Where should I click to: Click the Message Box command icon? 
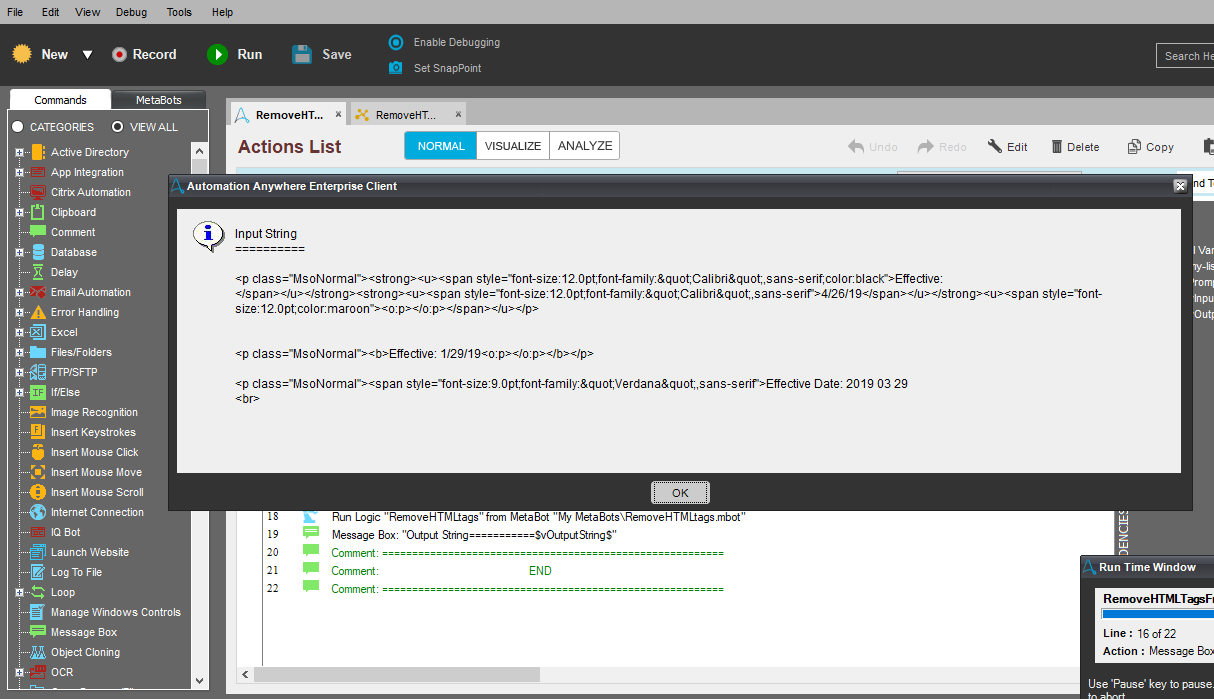[x=38, y=632]
